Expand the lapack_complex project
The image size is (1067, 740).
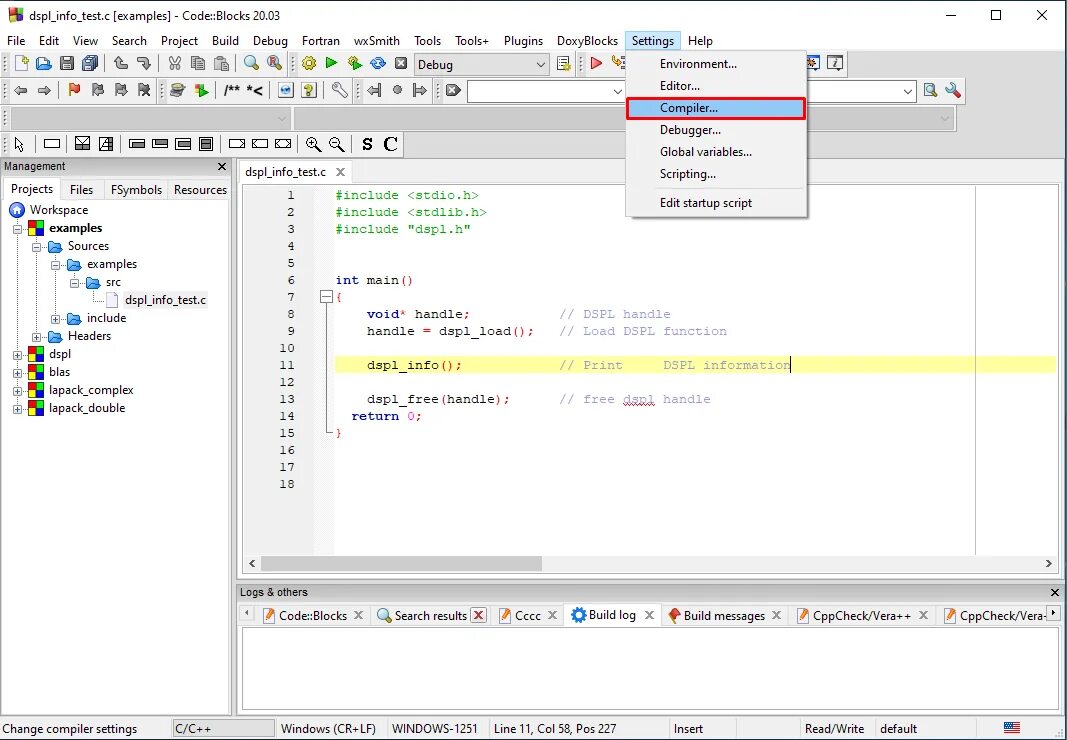(x=18, y=391)
